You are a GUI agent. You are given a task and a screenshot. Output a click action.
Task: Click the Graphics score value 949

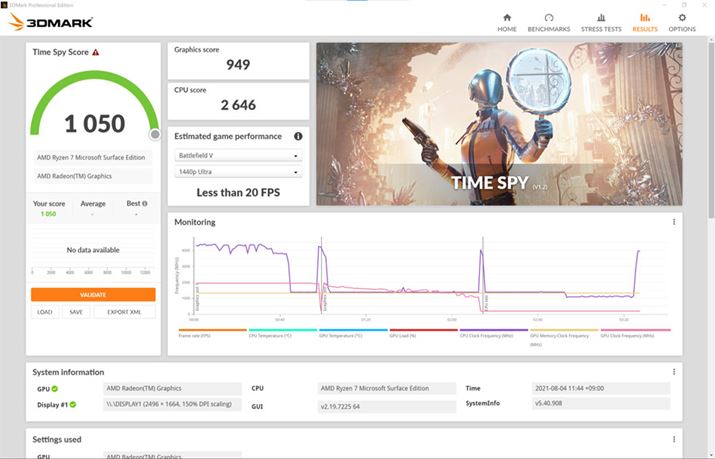point(238,64)
